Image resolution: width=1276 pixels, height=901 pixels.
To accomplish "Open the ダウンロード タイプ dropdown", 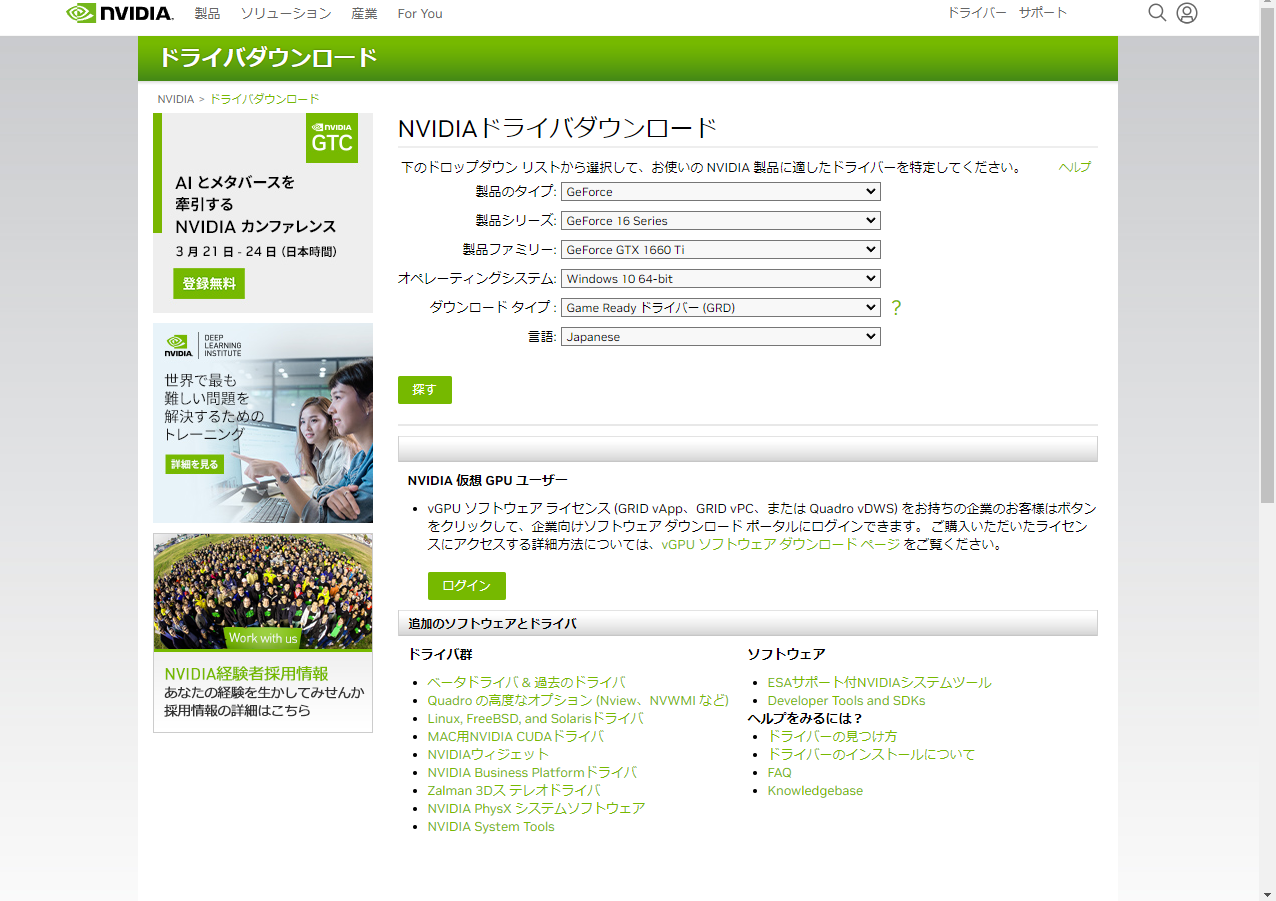I will click(x=720, y=307).
